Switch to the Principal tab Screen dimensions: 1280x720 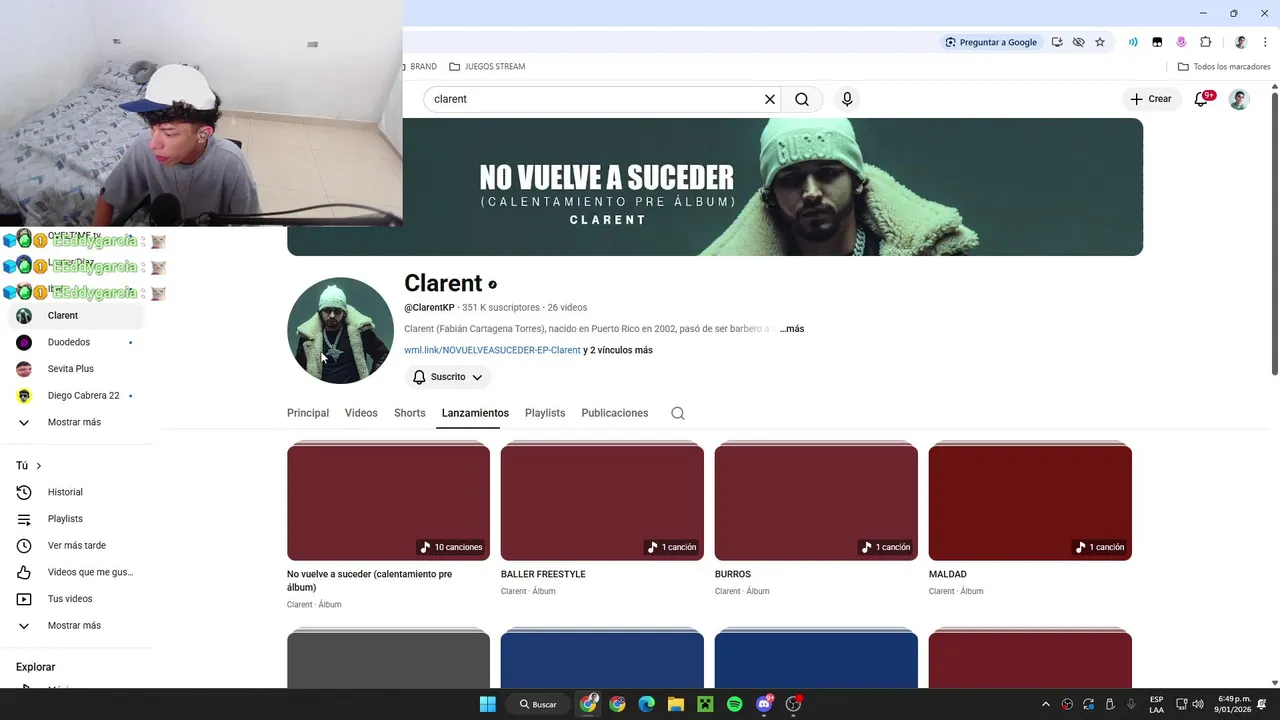click(x=308, y=413)
